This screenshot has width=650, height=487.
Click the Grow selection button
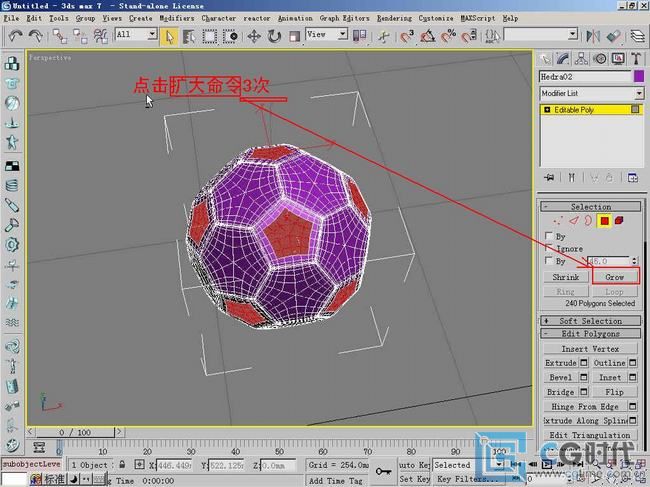pyautogui.click(x=615, y=277)
